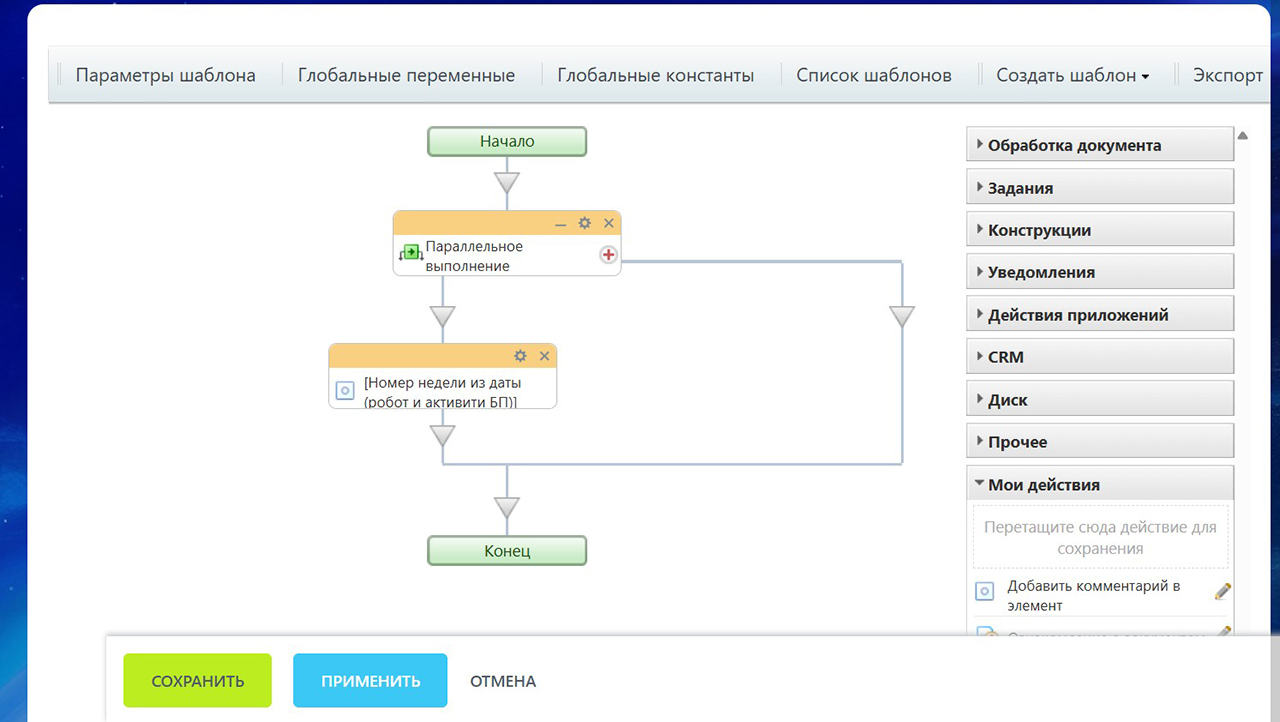Click the Отмена link
The width and height of the screenshot is (1280, 722).
503,681
